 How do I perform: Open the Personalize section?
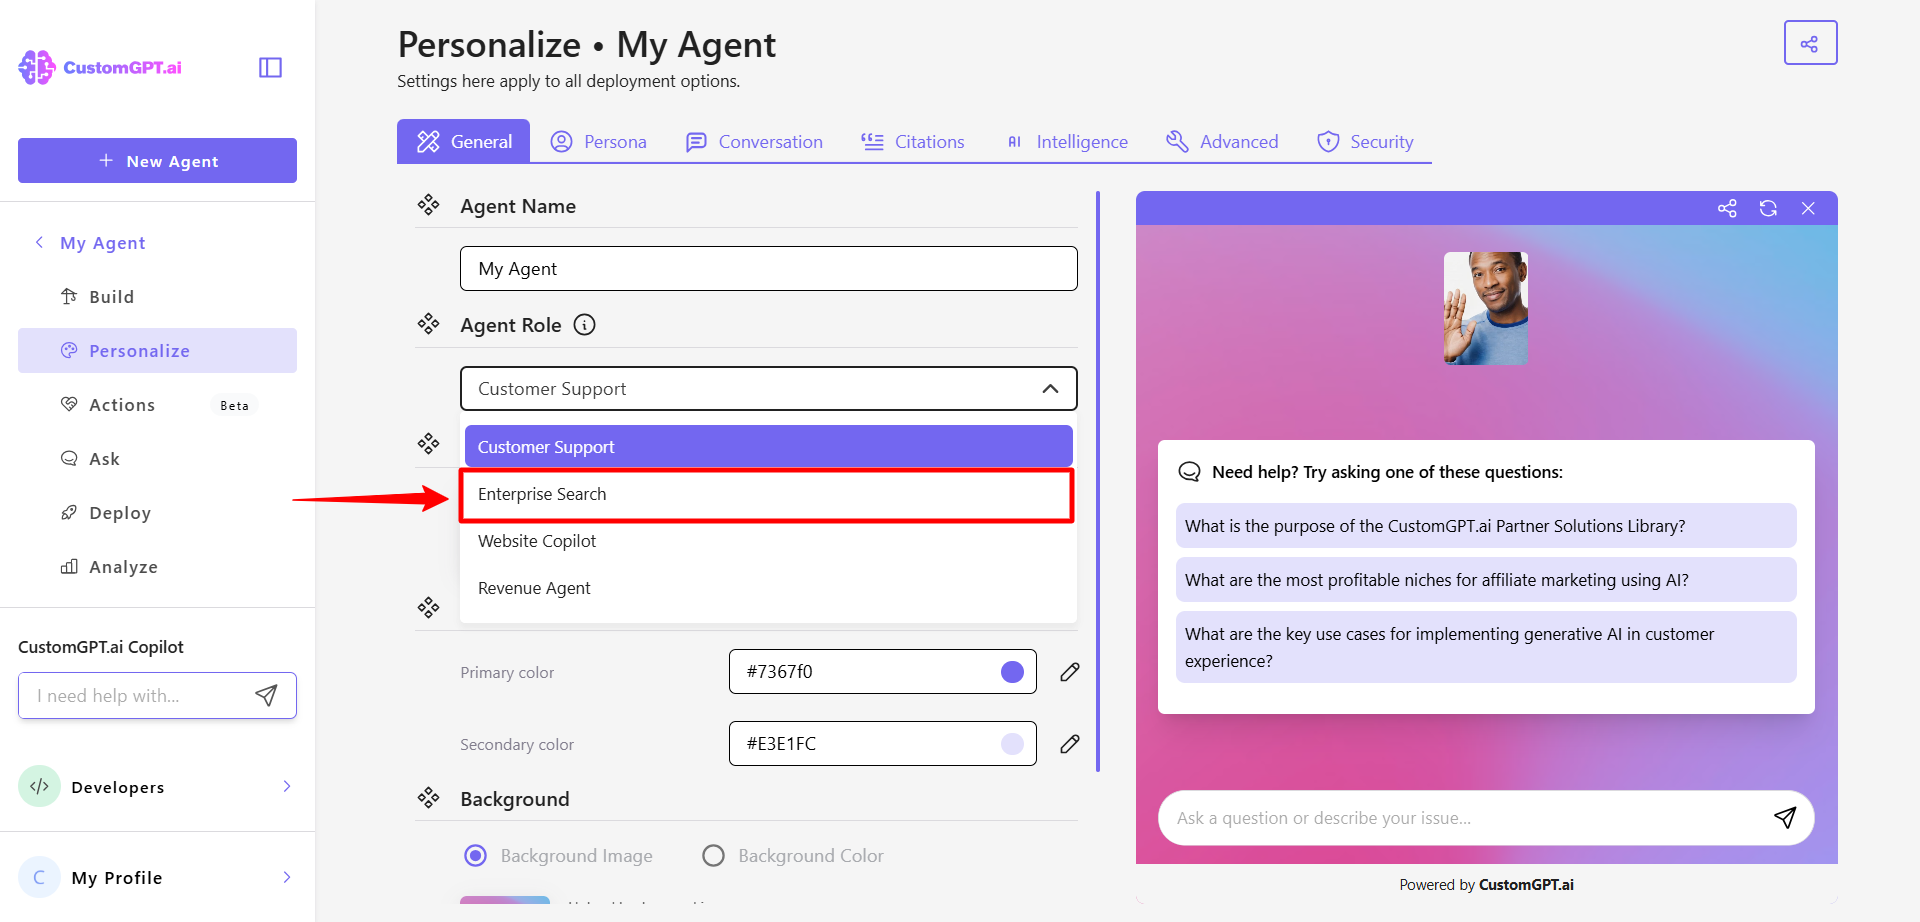pyautogui.click(x=157, y=351)
